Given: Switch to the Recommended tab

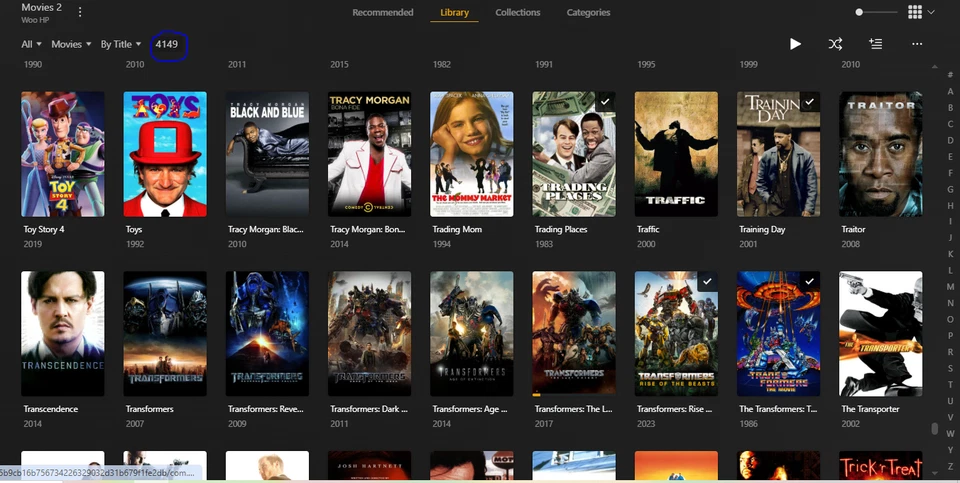Looking at the screenshot, I should click(x=383, y=12).
